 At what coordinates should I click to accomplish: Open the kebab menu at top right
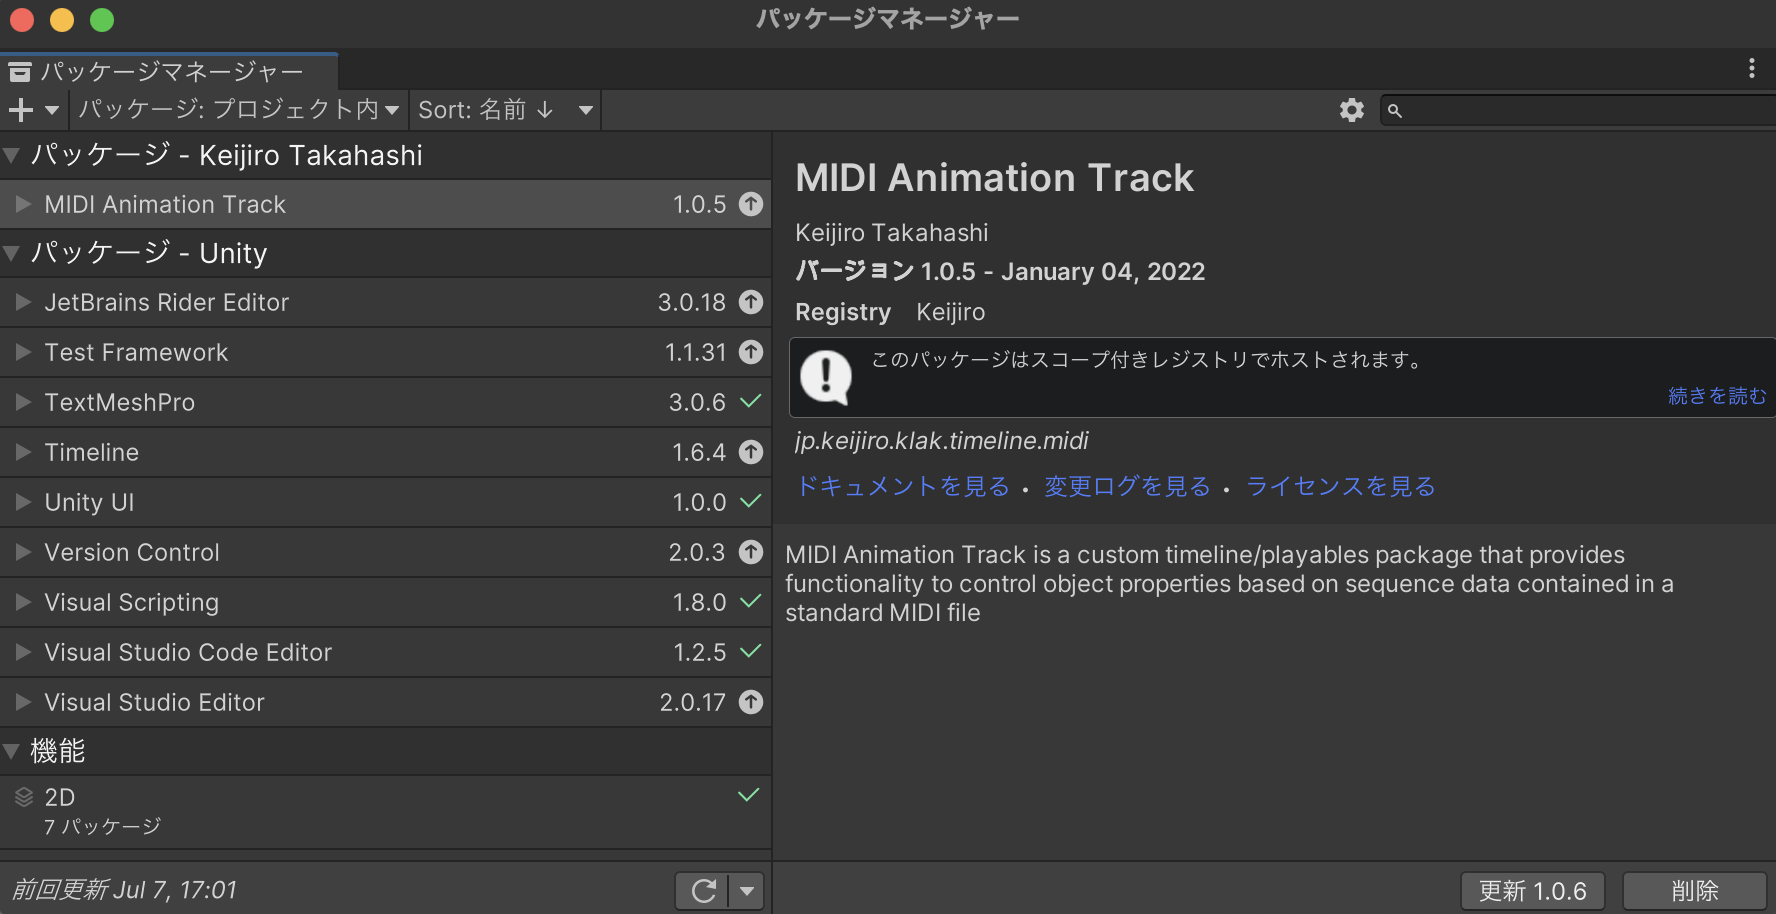1751,68
